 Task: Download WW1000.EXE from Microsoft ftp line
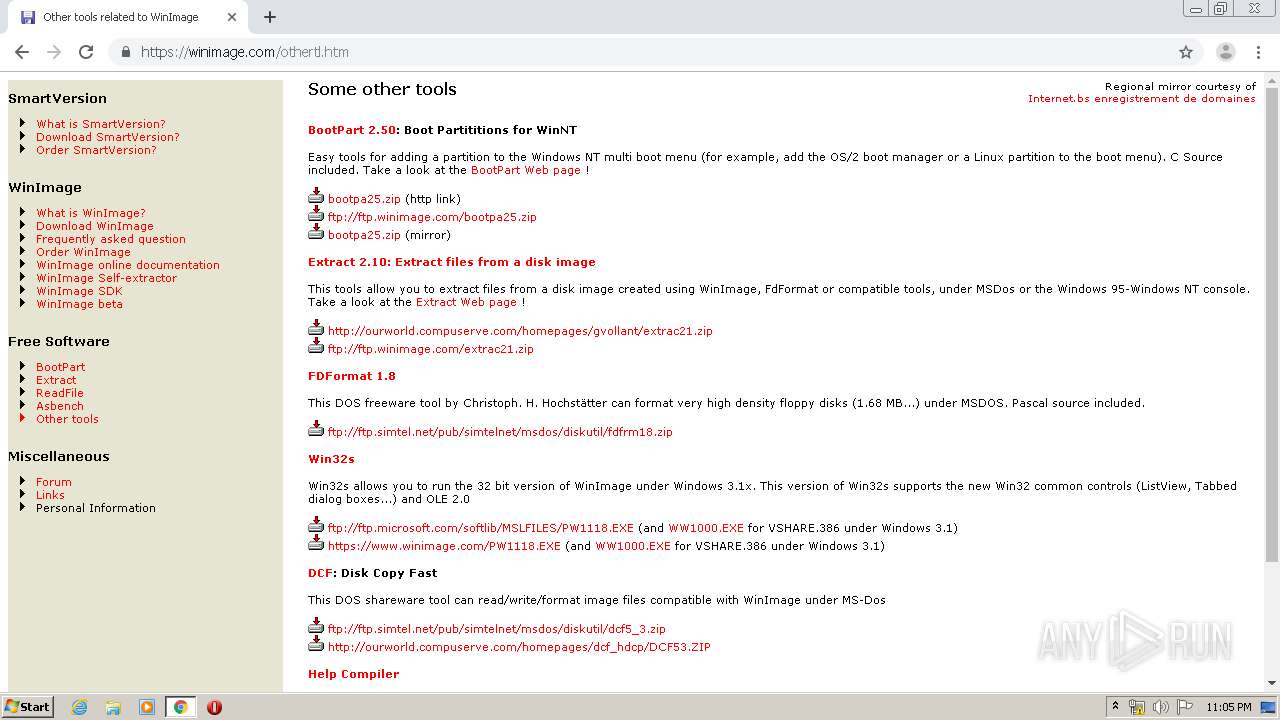pyautogui.click(x=706, y=528)
